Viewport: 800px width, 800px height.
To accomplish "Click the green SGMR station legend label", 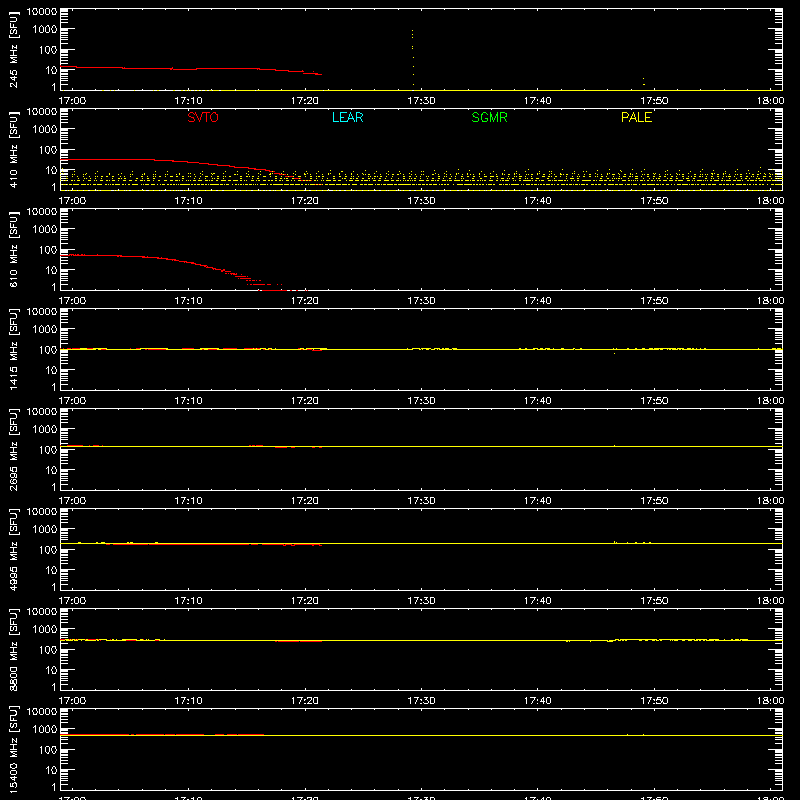I will coord(489,117).
